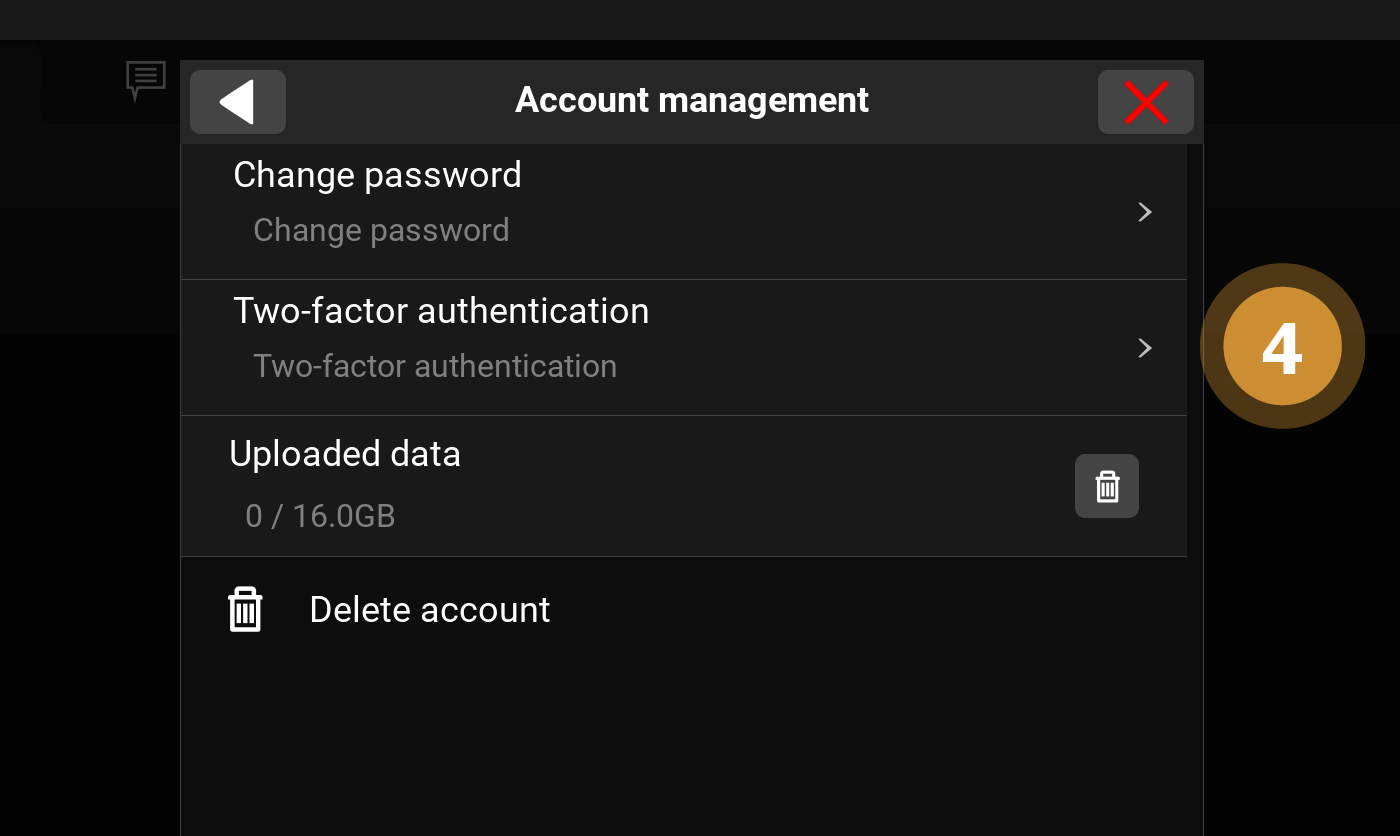Click the gray Change password subtitle
Image resolution: width=1400 pixels, height=836 pixels.
381,230
